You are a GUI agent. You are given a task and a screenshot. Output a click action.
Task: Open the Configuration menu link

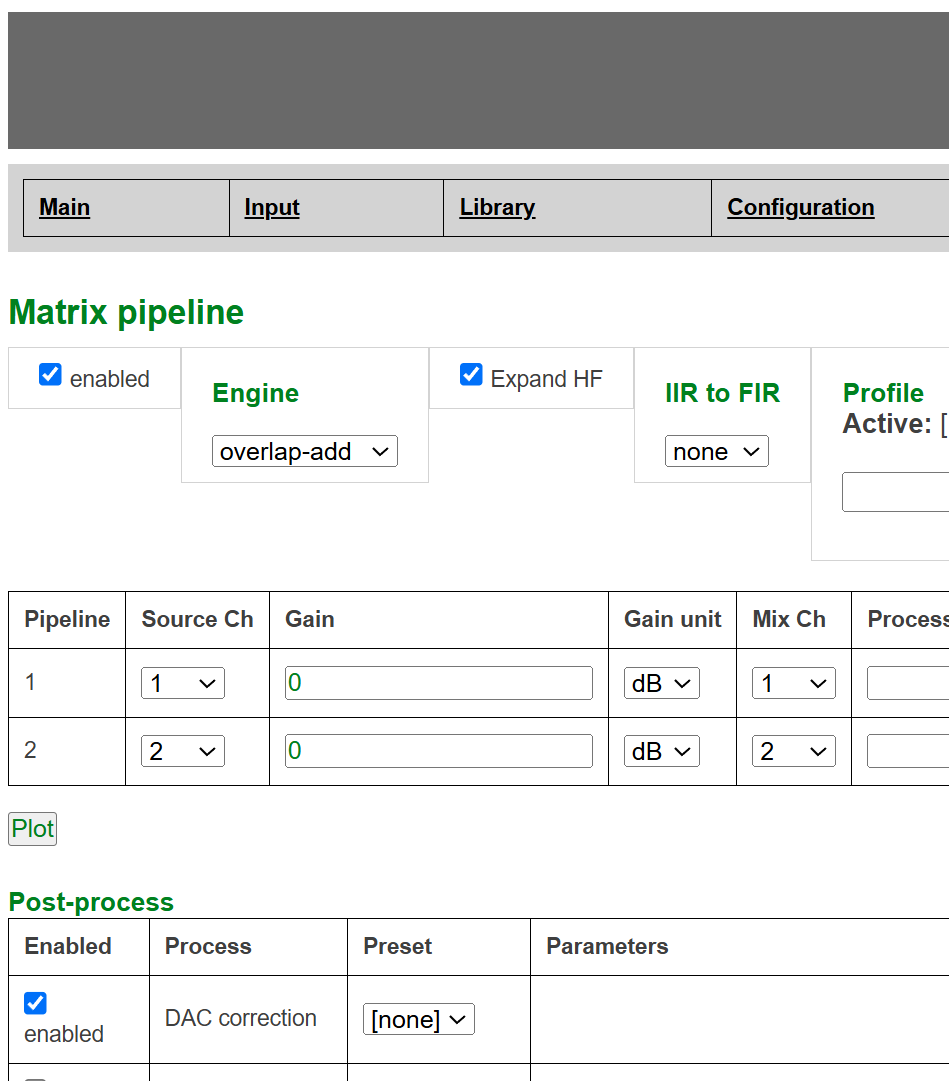[x=800, y=207]
